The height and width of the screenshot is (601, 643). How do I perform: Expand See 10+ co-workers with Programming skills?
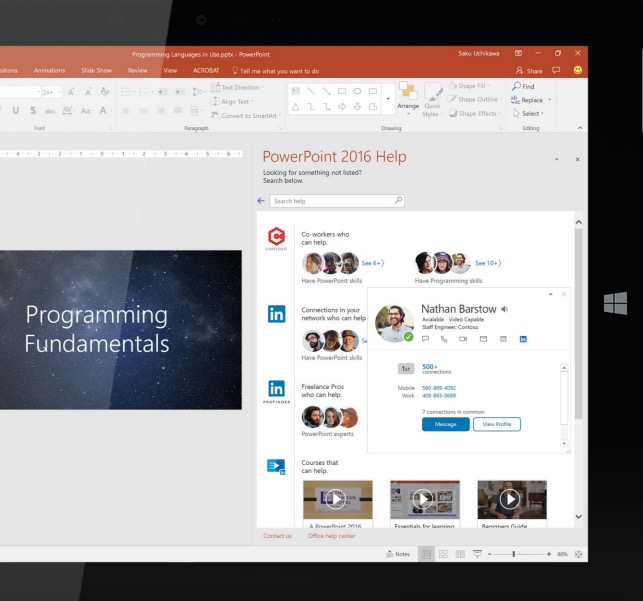click(488, 263)
